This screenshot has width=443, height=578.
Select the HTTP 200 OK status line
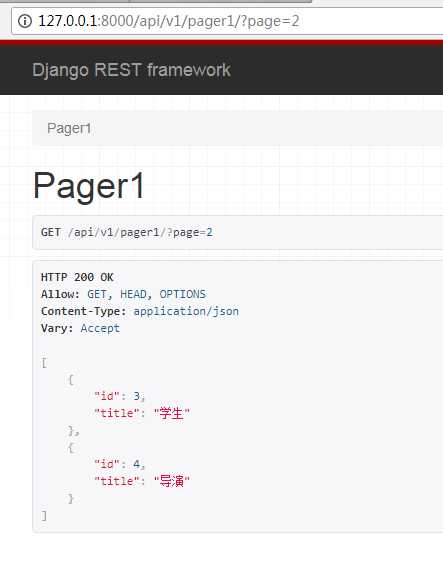tap(77, 277)
